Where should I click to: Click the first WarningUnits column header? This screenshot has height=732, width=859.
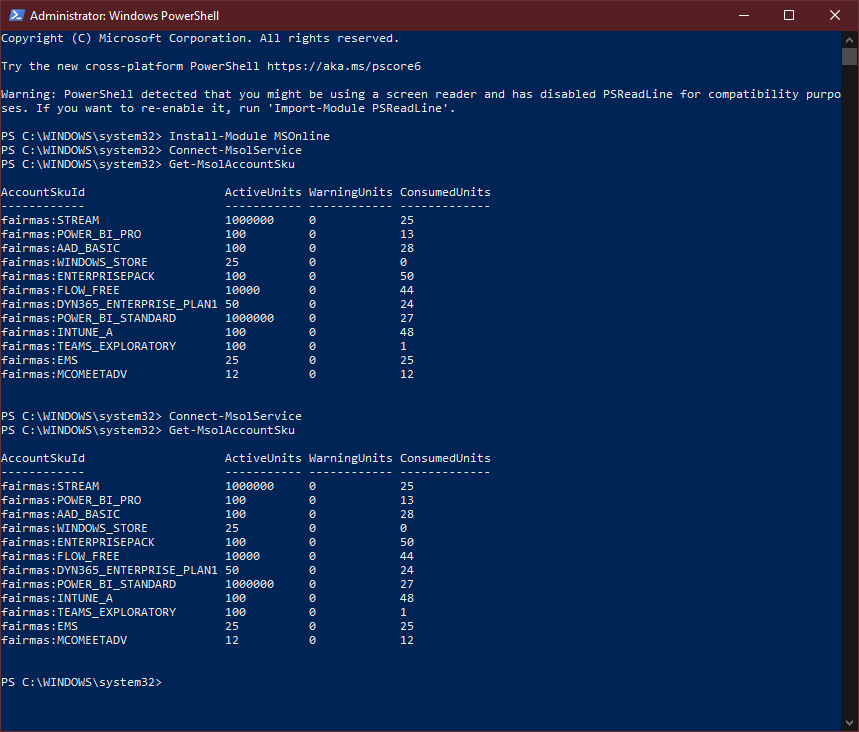point(351,192)
